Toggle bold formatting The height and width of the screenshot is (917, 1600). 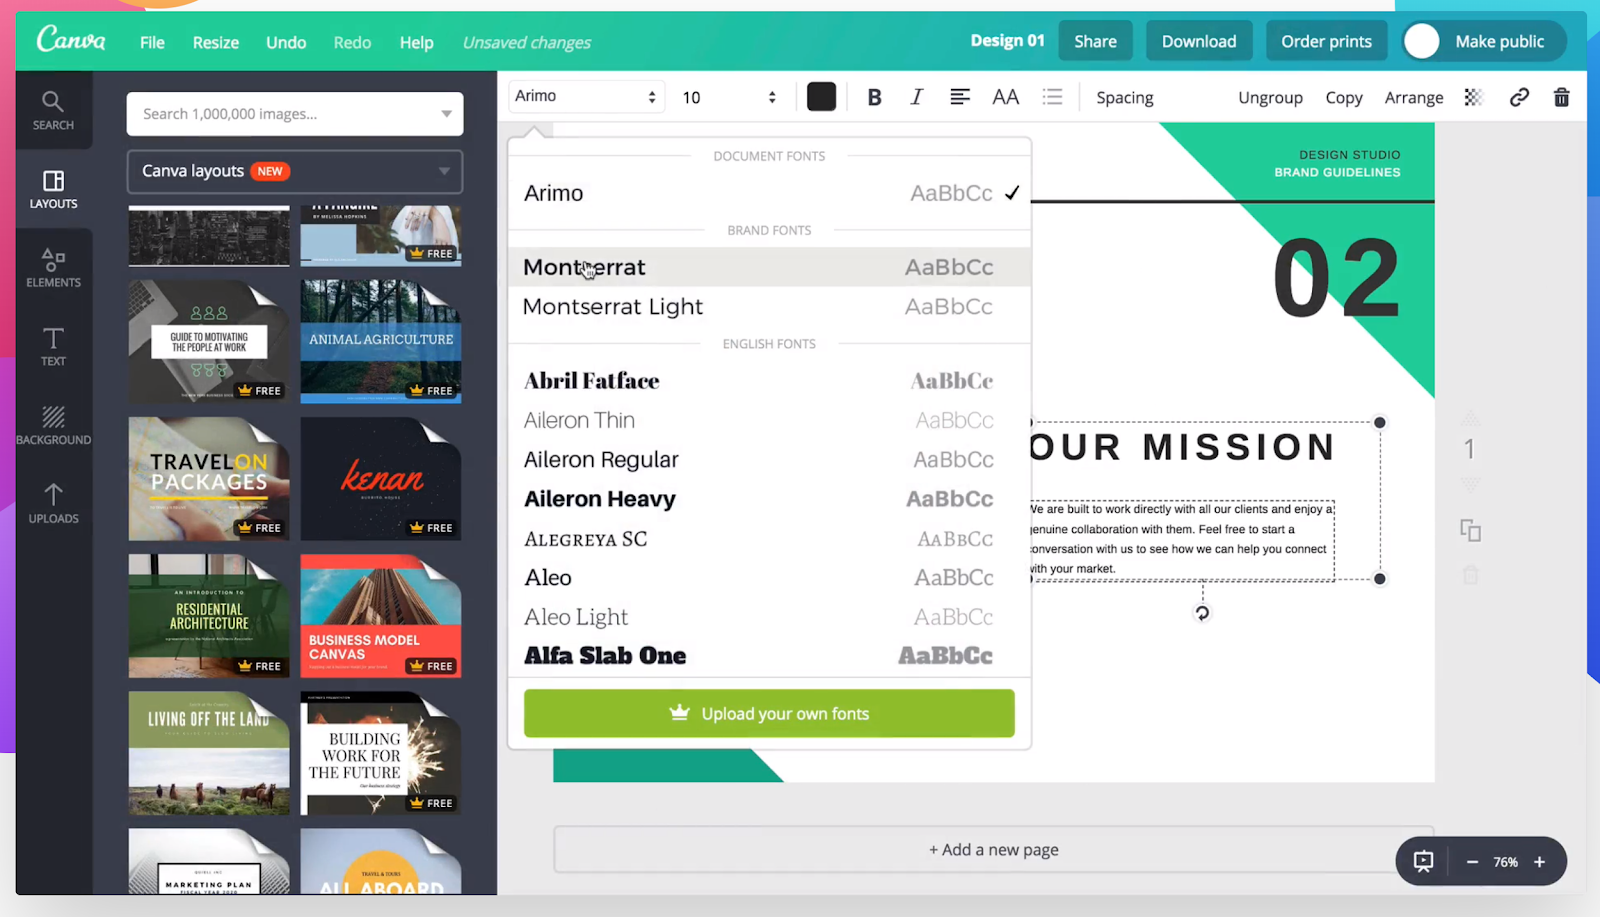coord(873,96)
